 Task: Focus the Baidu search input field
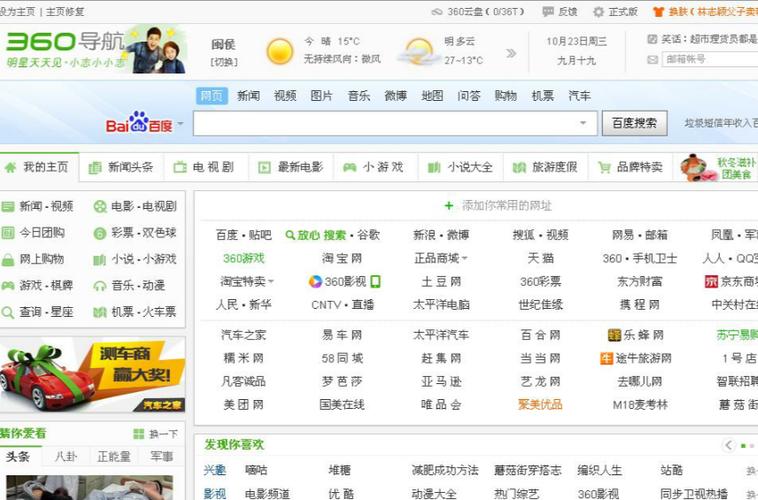[x=395, y=123]
